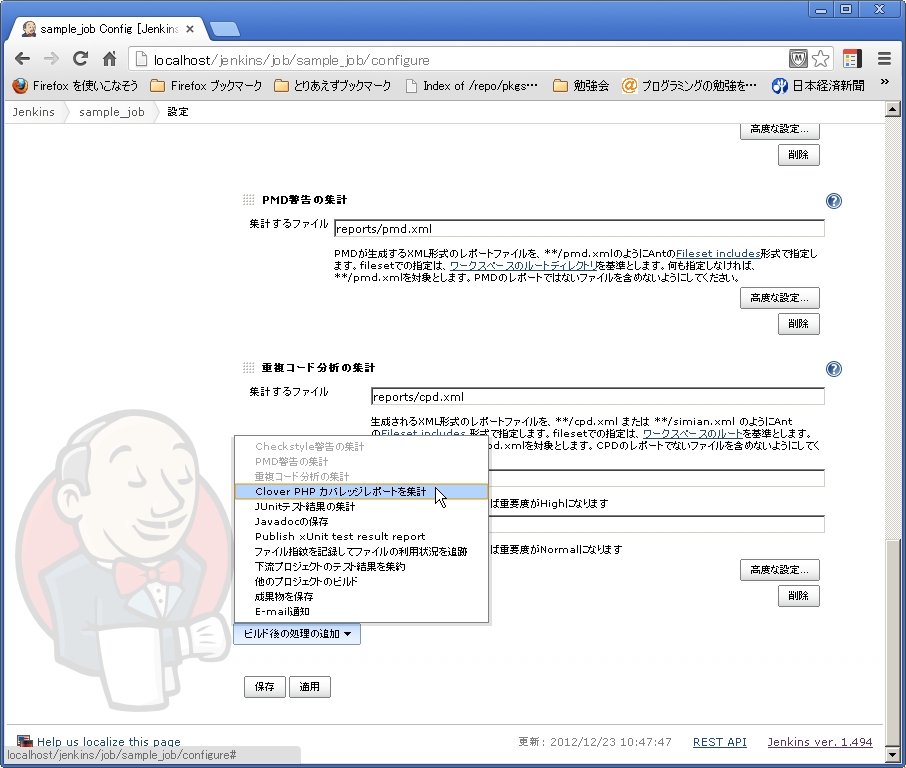Click the 保存 button
Image resolution: width=906 pixels, height=768 pixels.
pyautogui.click(x=265, y=687)
